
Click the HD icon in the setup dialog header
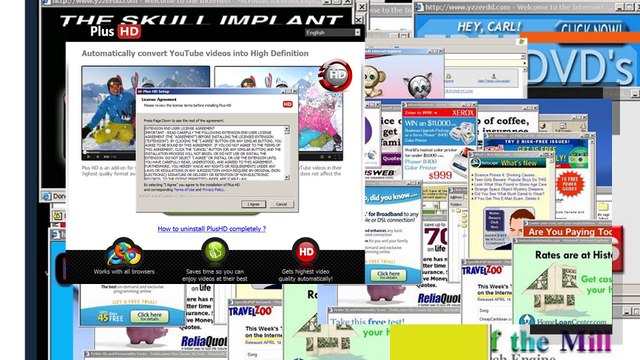pos(288,104)
